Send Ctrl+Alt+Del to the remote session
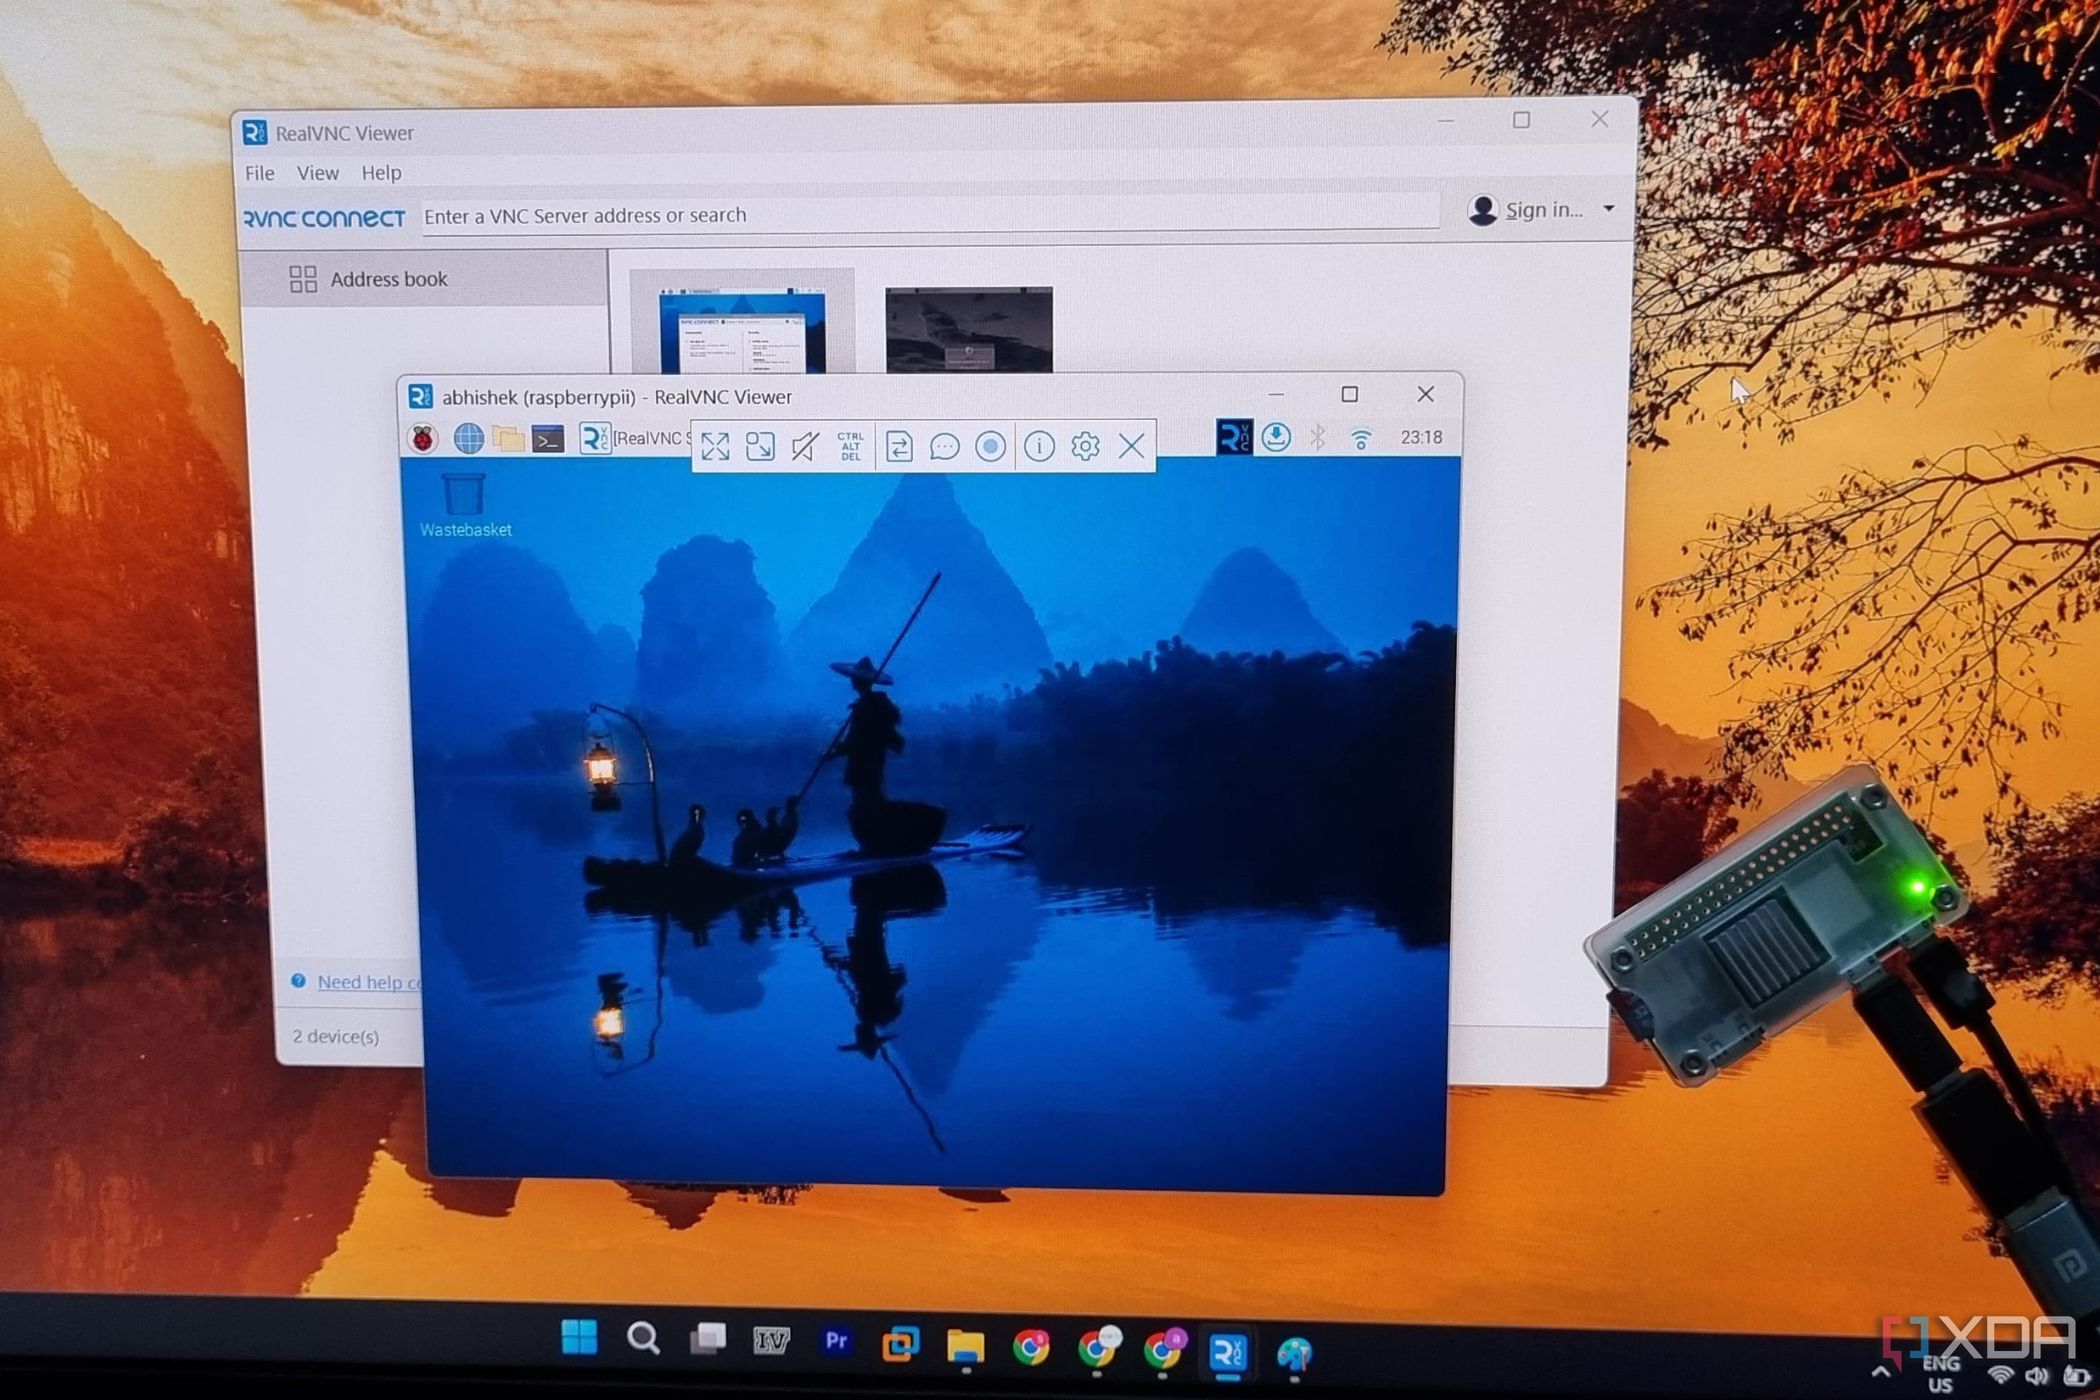Viewport: 2100px width, 1400px height. click(849, 446)
